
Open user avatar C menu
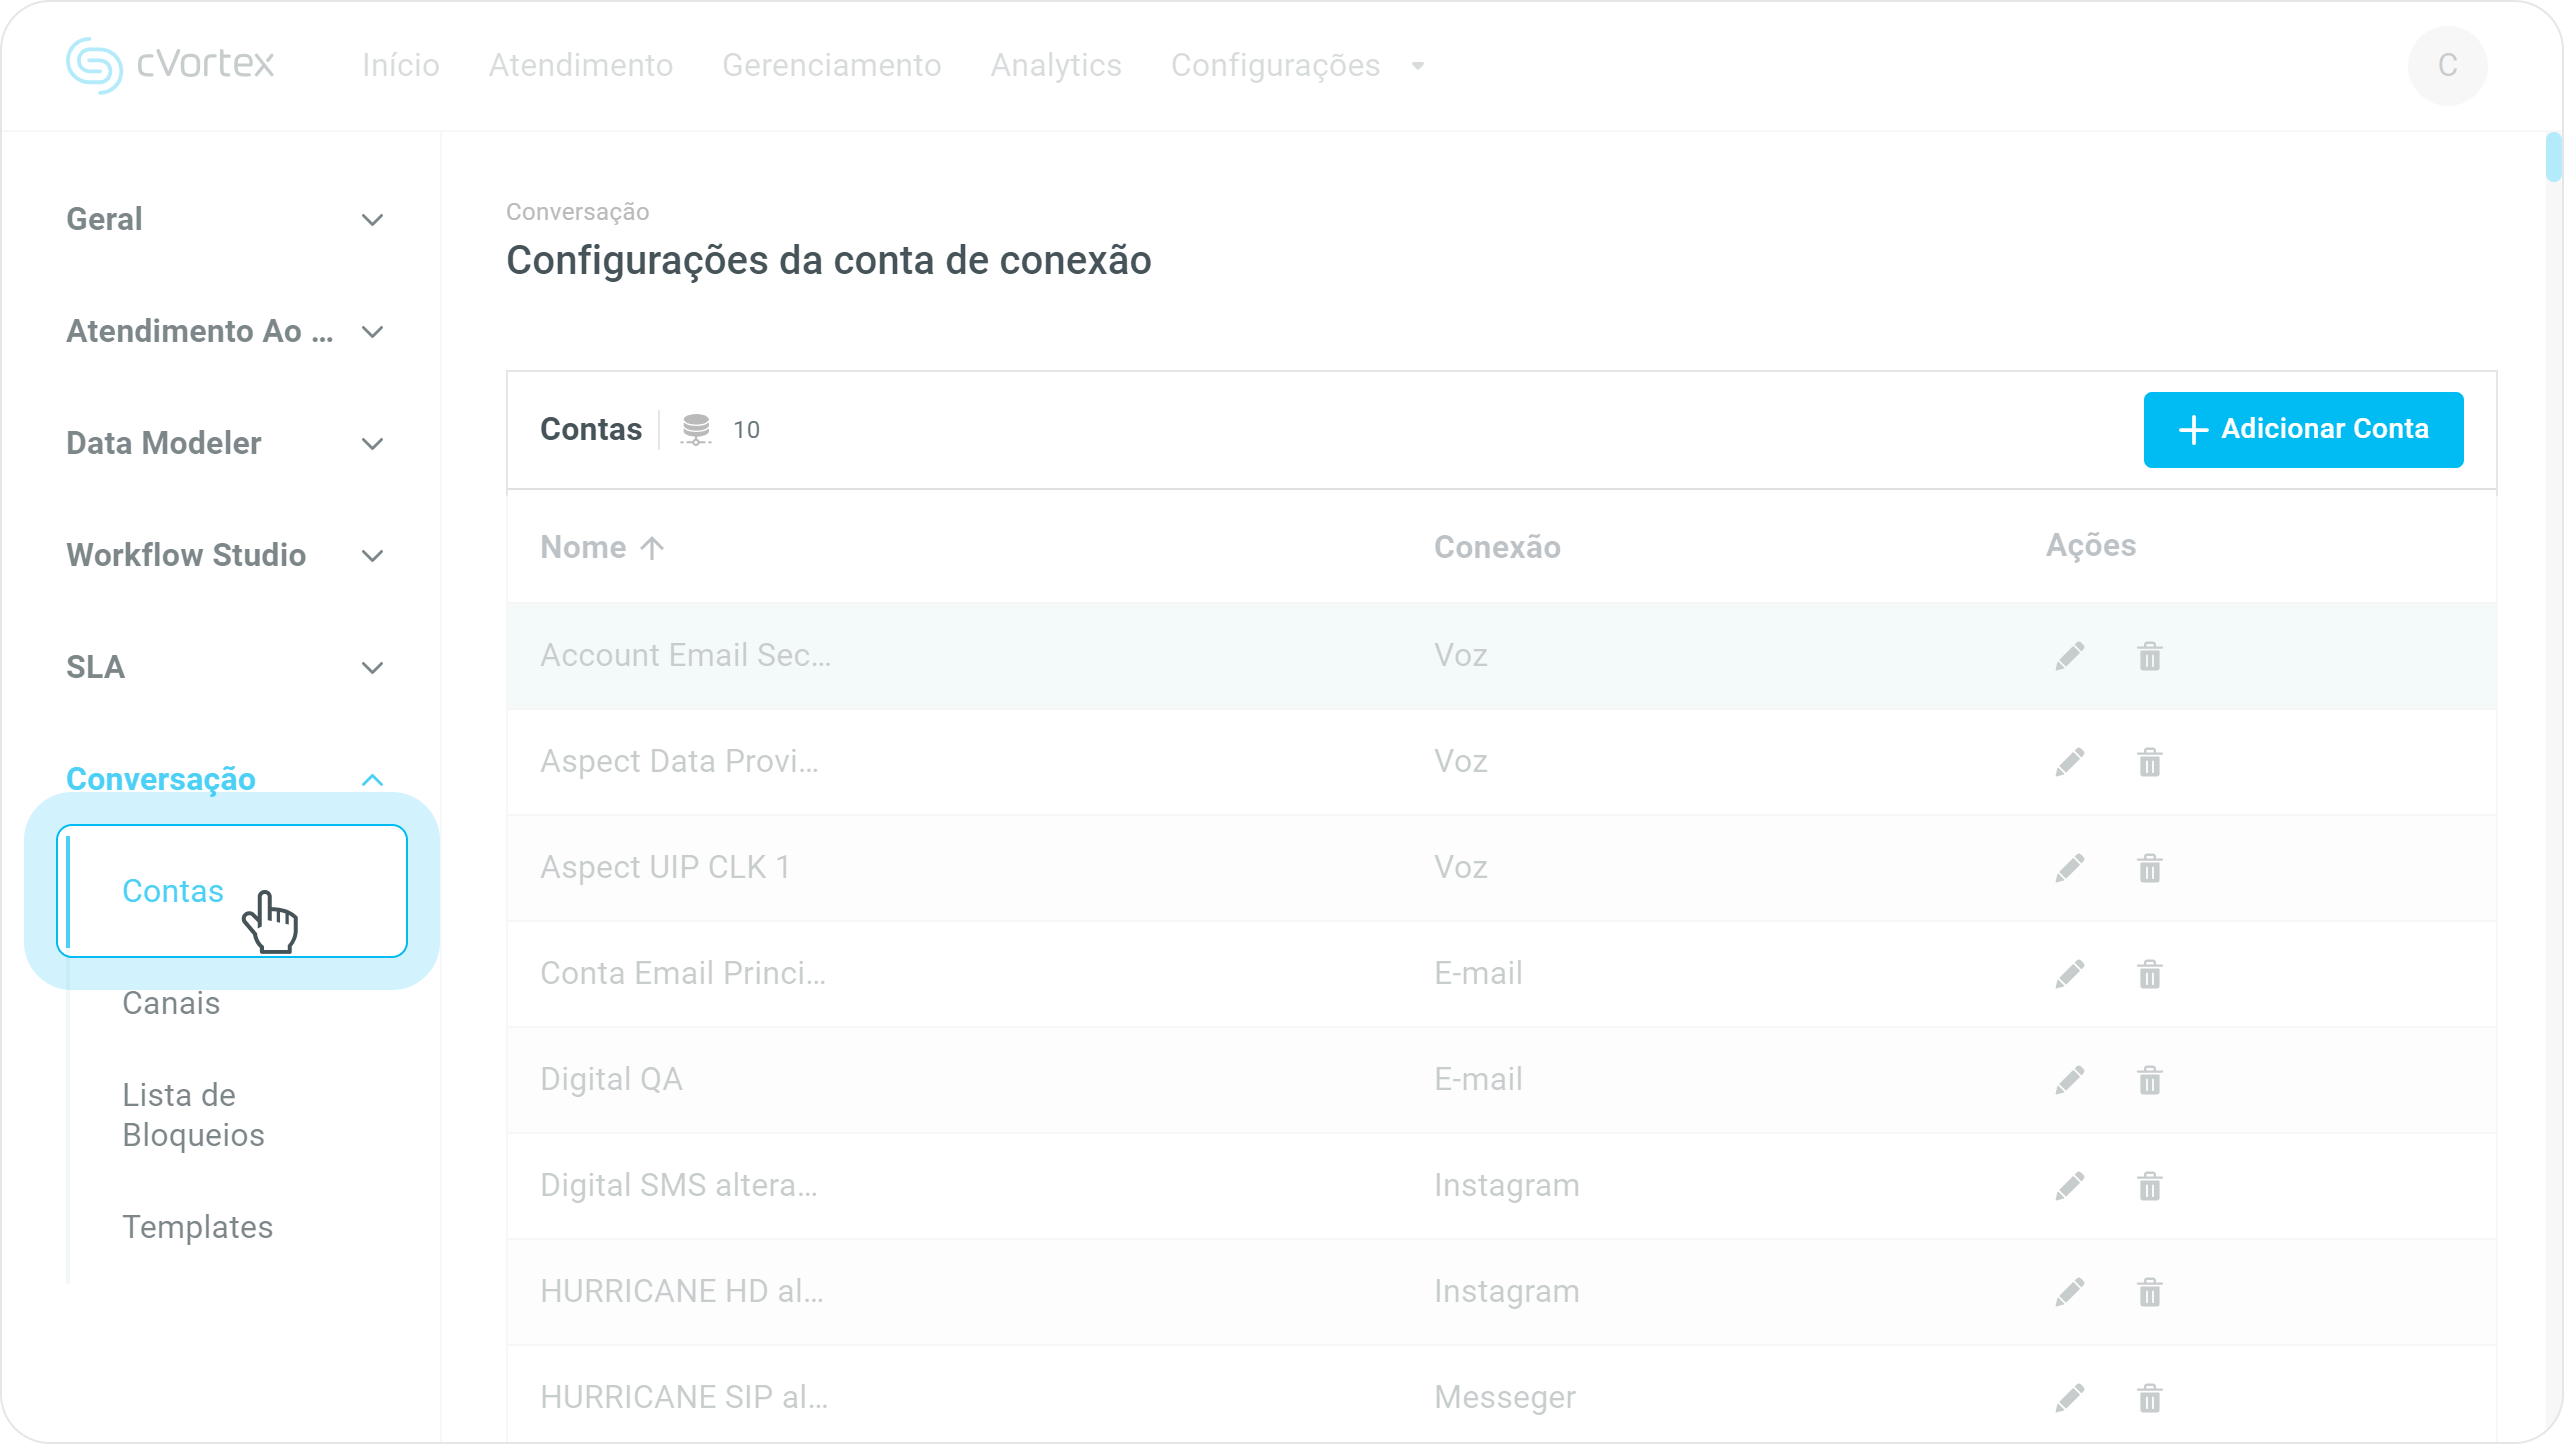tap(2446, 66)
